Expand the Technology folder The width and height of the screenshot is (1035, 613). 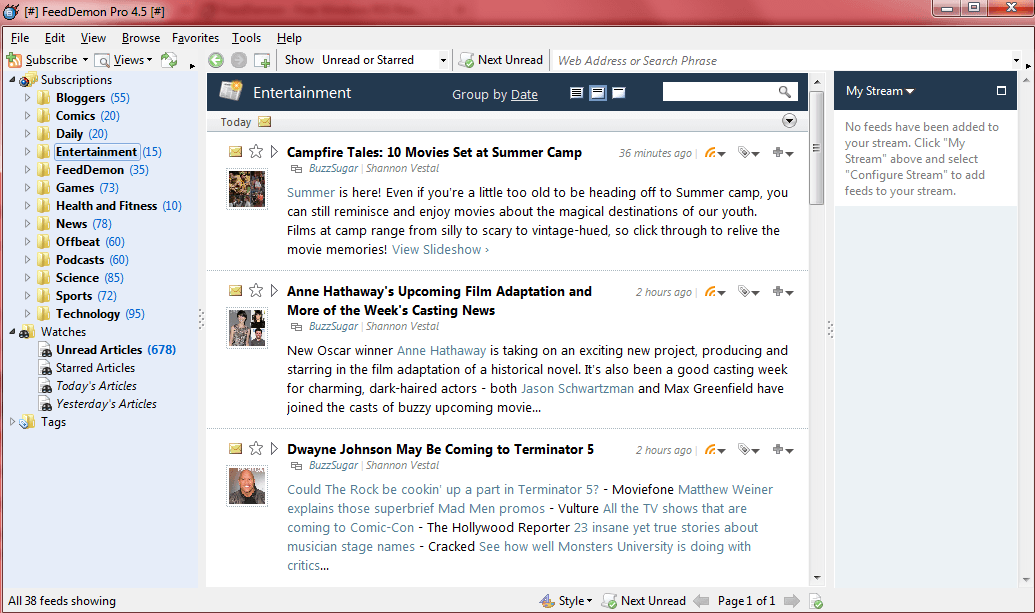coord(27,313)
